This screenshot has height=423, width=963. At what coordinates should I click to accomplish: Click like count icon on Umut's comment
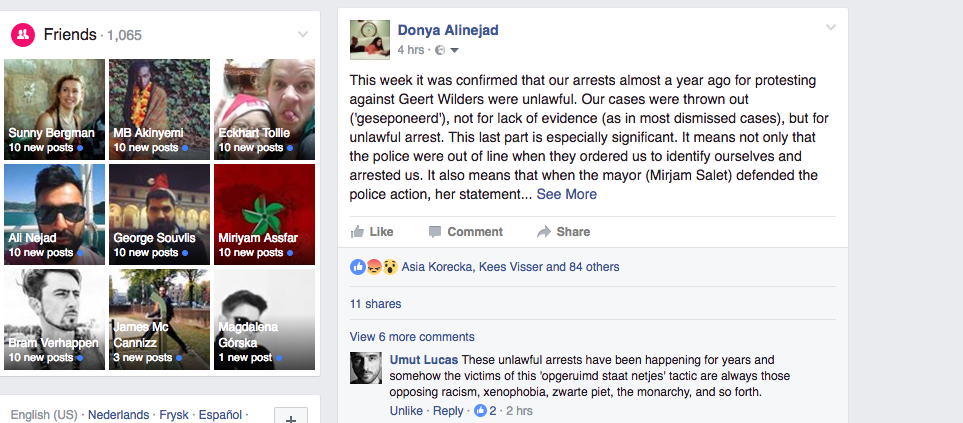tap(480, 411)
